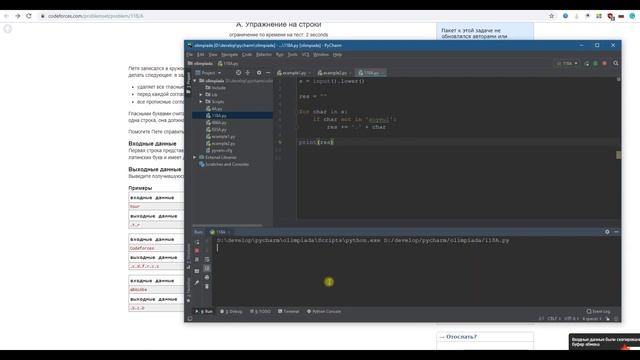The image size is (640, 360).
Task: Click the red Stop icon in Run panel
Action: [197, 251]
